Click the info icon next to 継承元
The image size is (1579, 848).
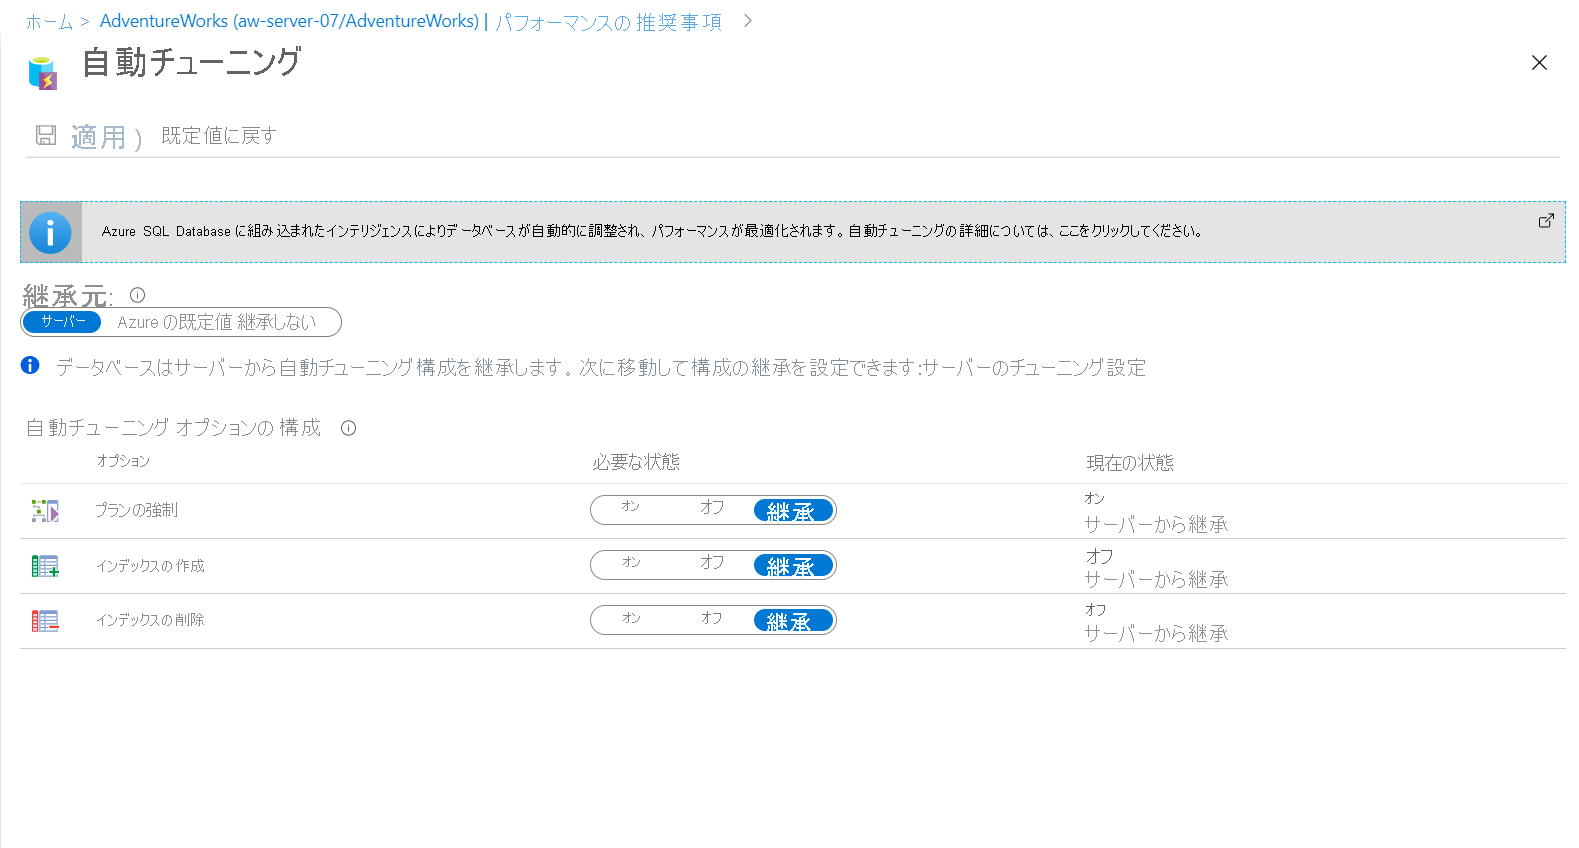[x=138, y=295]
